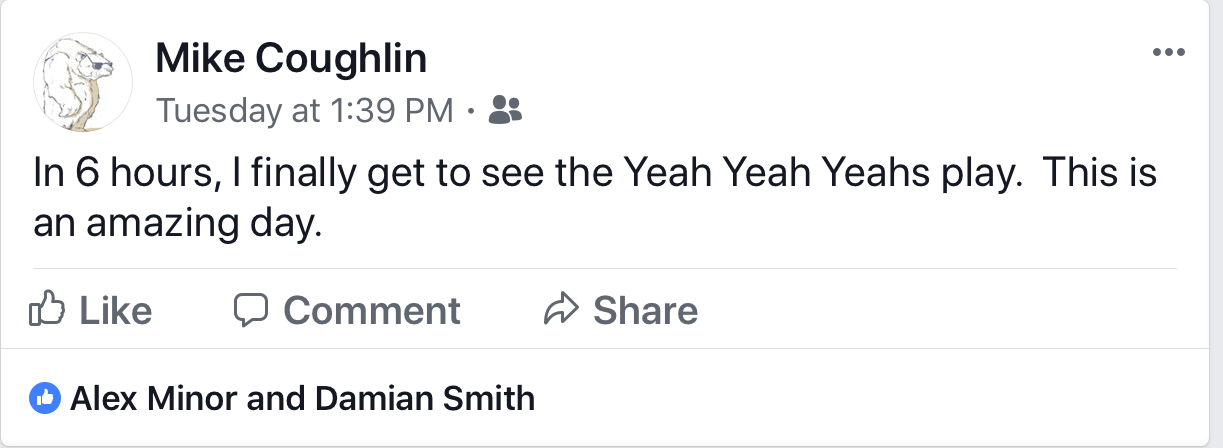1223x448 pixels.
Task: Open Mike Coughlin's profile name link
Action: (291, 60)
